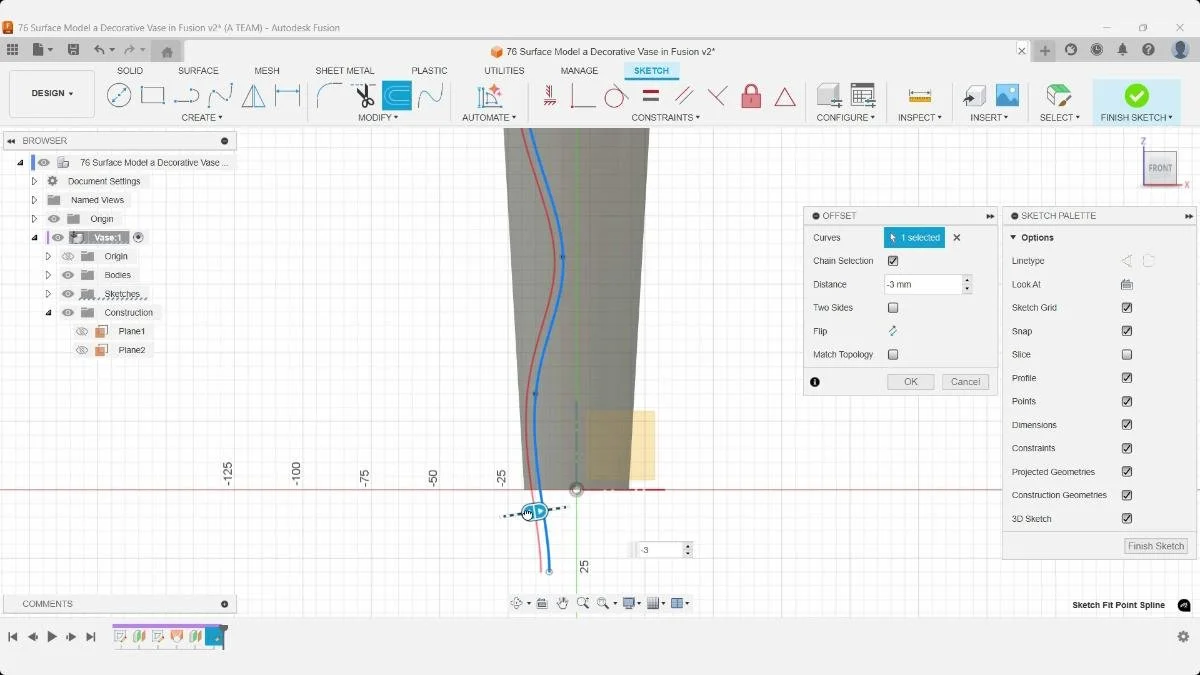Expand the Sketches folder node
The width and height of the screenshot is (1200, 675).
48,294
